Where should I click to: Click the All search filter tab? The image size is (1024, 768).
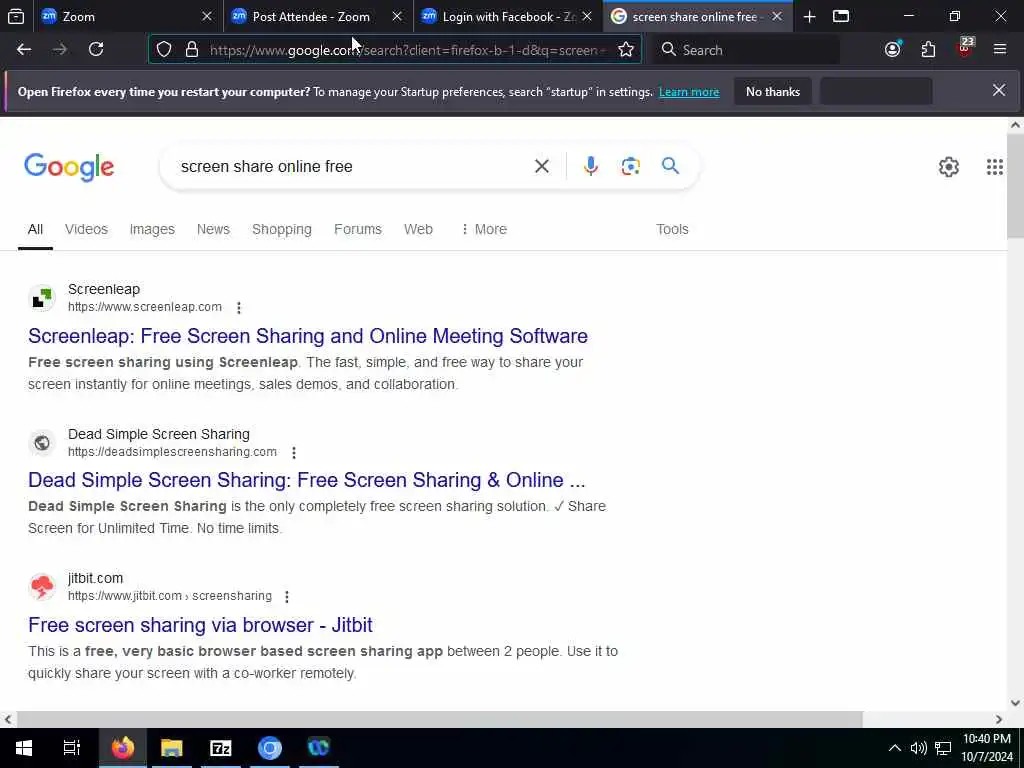(35, 229)
